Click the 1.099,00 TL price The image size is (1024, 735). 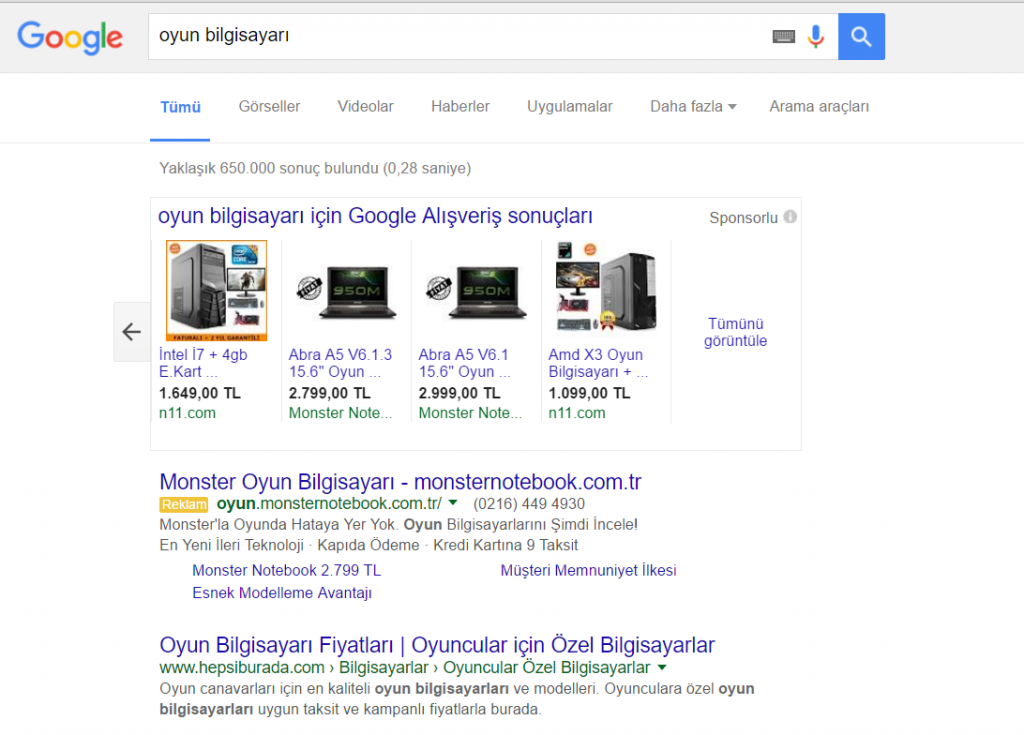[589, 393]
